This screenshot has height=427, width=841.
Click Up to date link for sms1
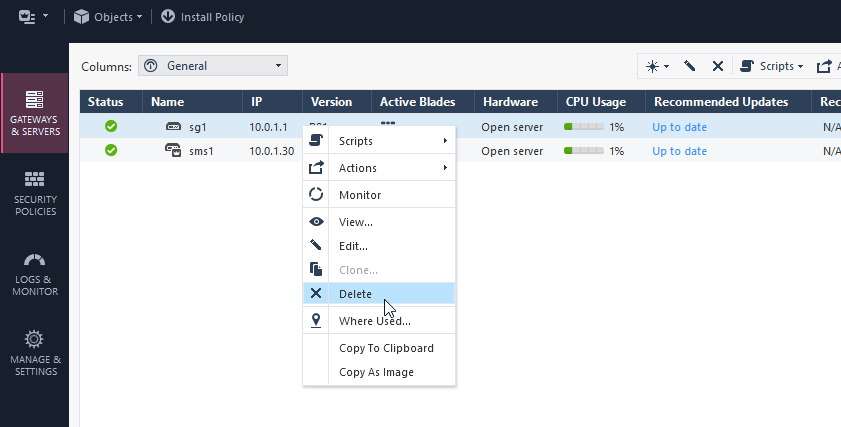[680, 151]
